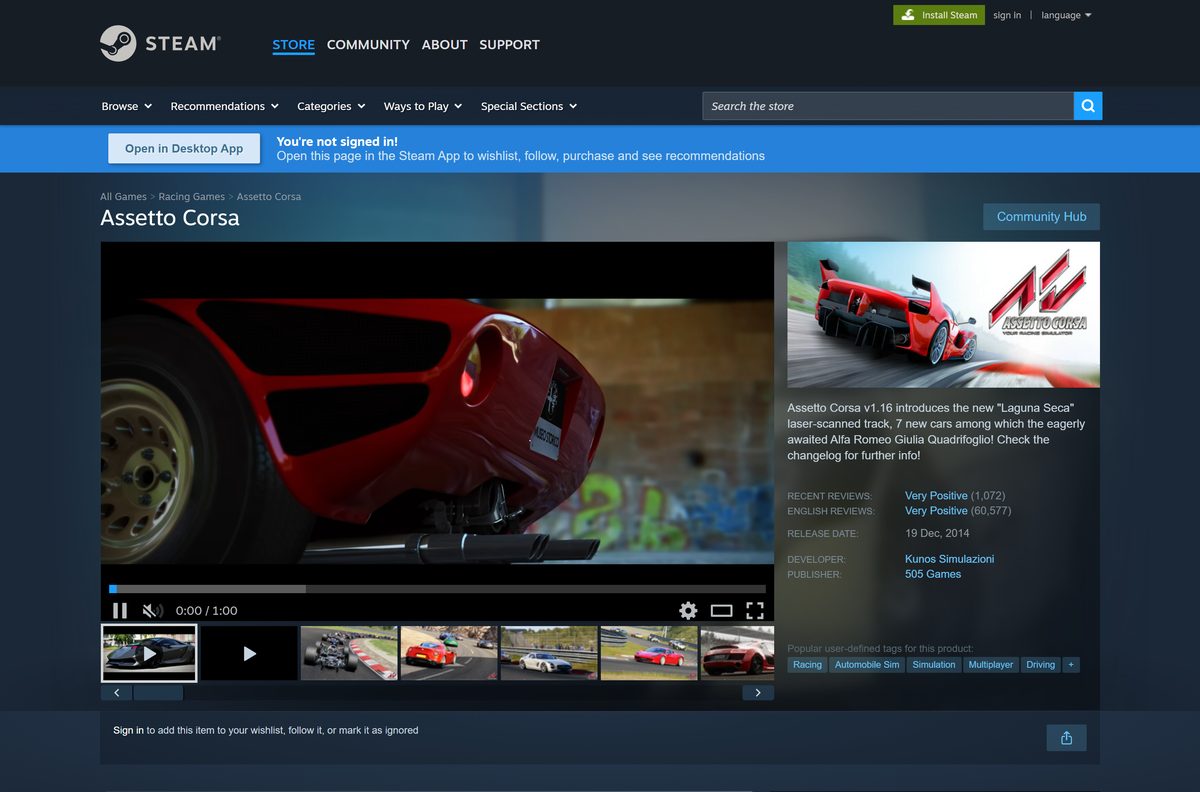
Task: Click the left arrow of thumbnail strip
Action: 116,692
